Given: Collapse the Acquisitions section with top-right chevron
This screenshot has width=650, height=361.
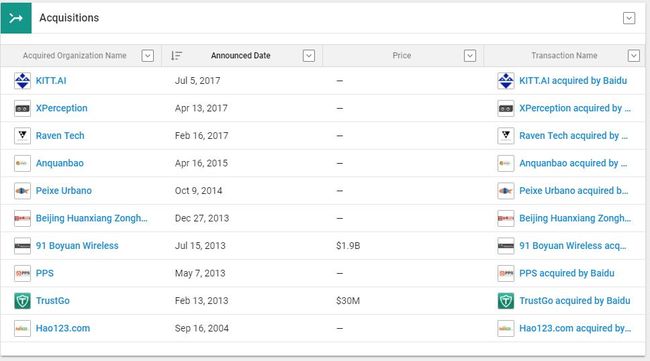Looking at the screenshot, I should pos(629,18).
